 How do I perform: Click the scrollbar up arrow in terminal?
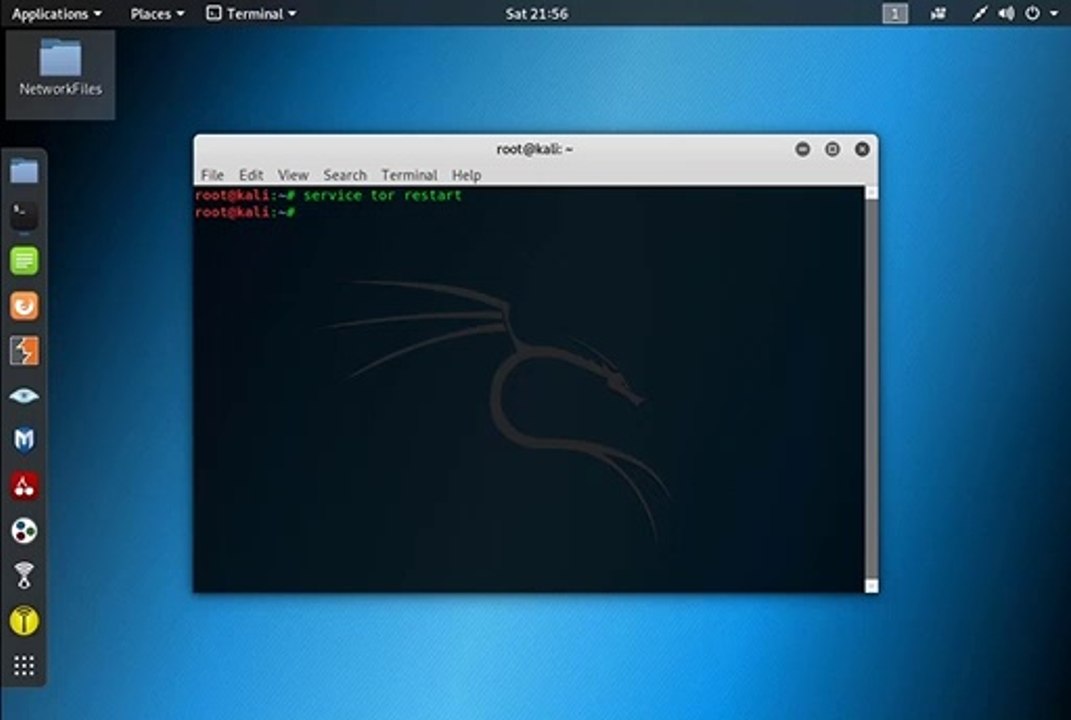(872, 193)
